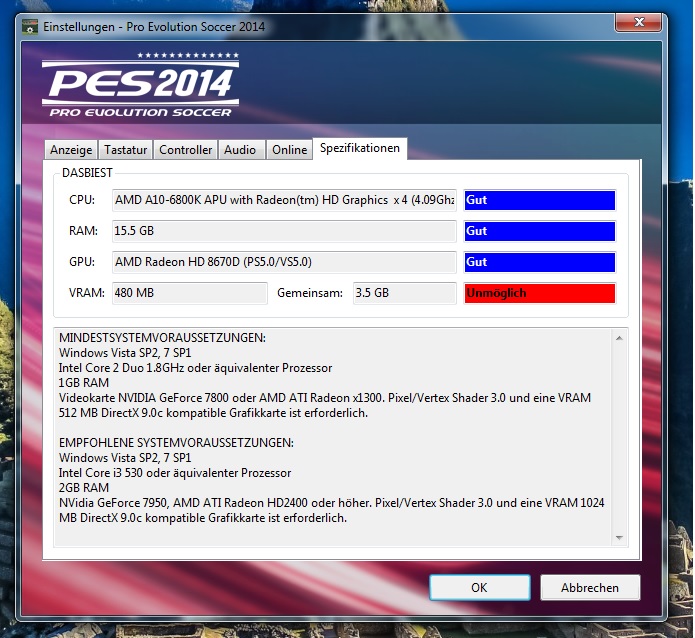Click the 'VRAM:' label
Image resolution: width=695 pixels, height=638 pixels.
pos(87,293)
